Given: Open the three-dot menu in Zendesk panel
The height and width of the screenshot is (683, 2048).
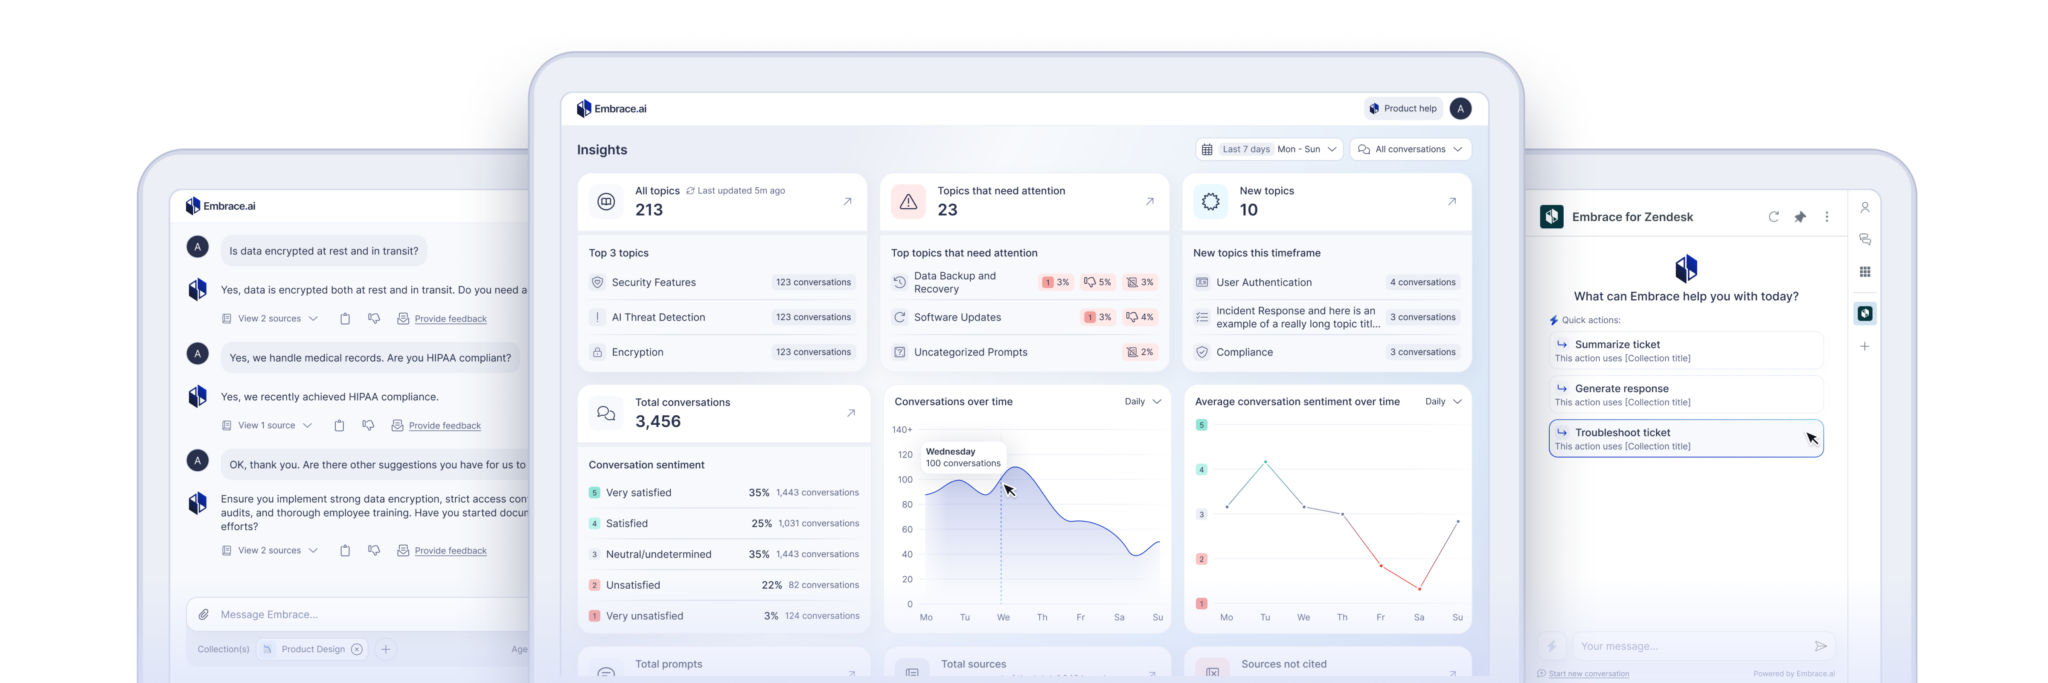Looking at the screenshot, I should [x=1827, y=217].
